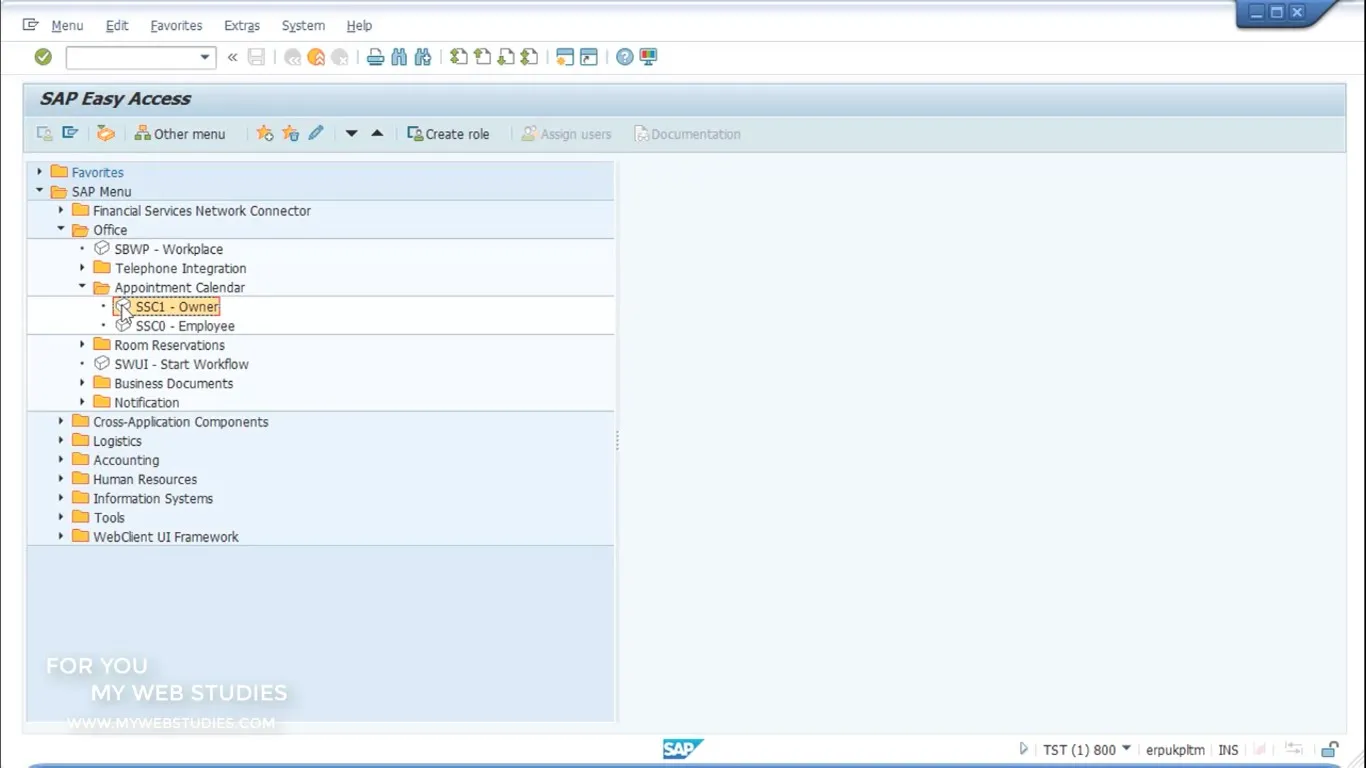Click the orange Exit icon
Screen dimensions: 1366x768
pos(316,57)
